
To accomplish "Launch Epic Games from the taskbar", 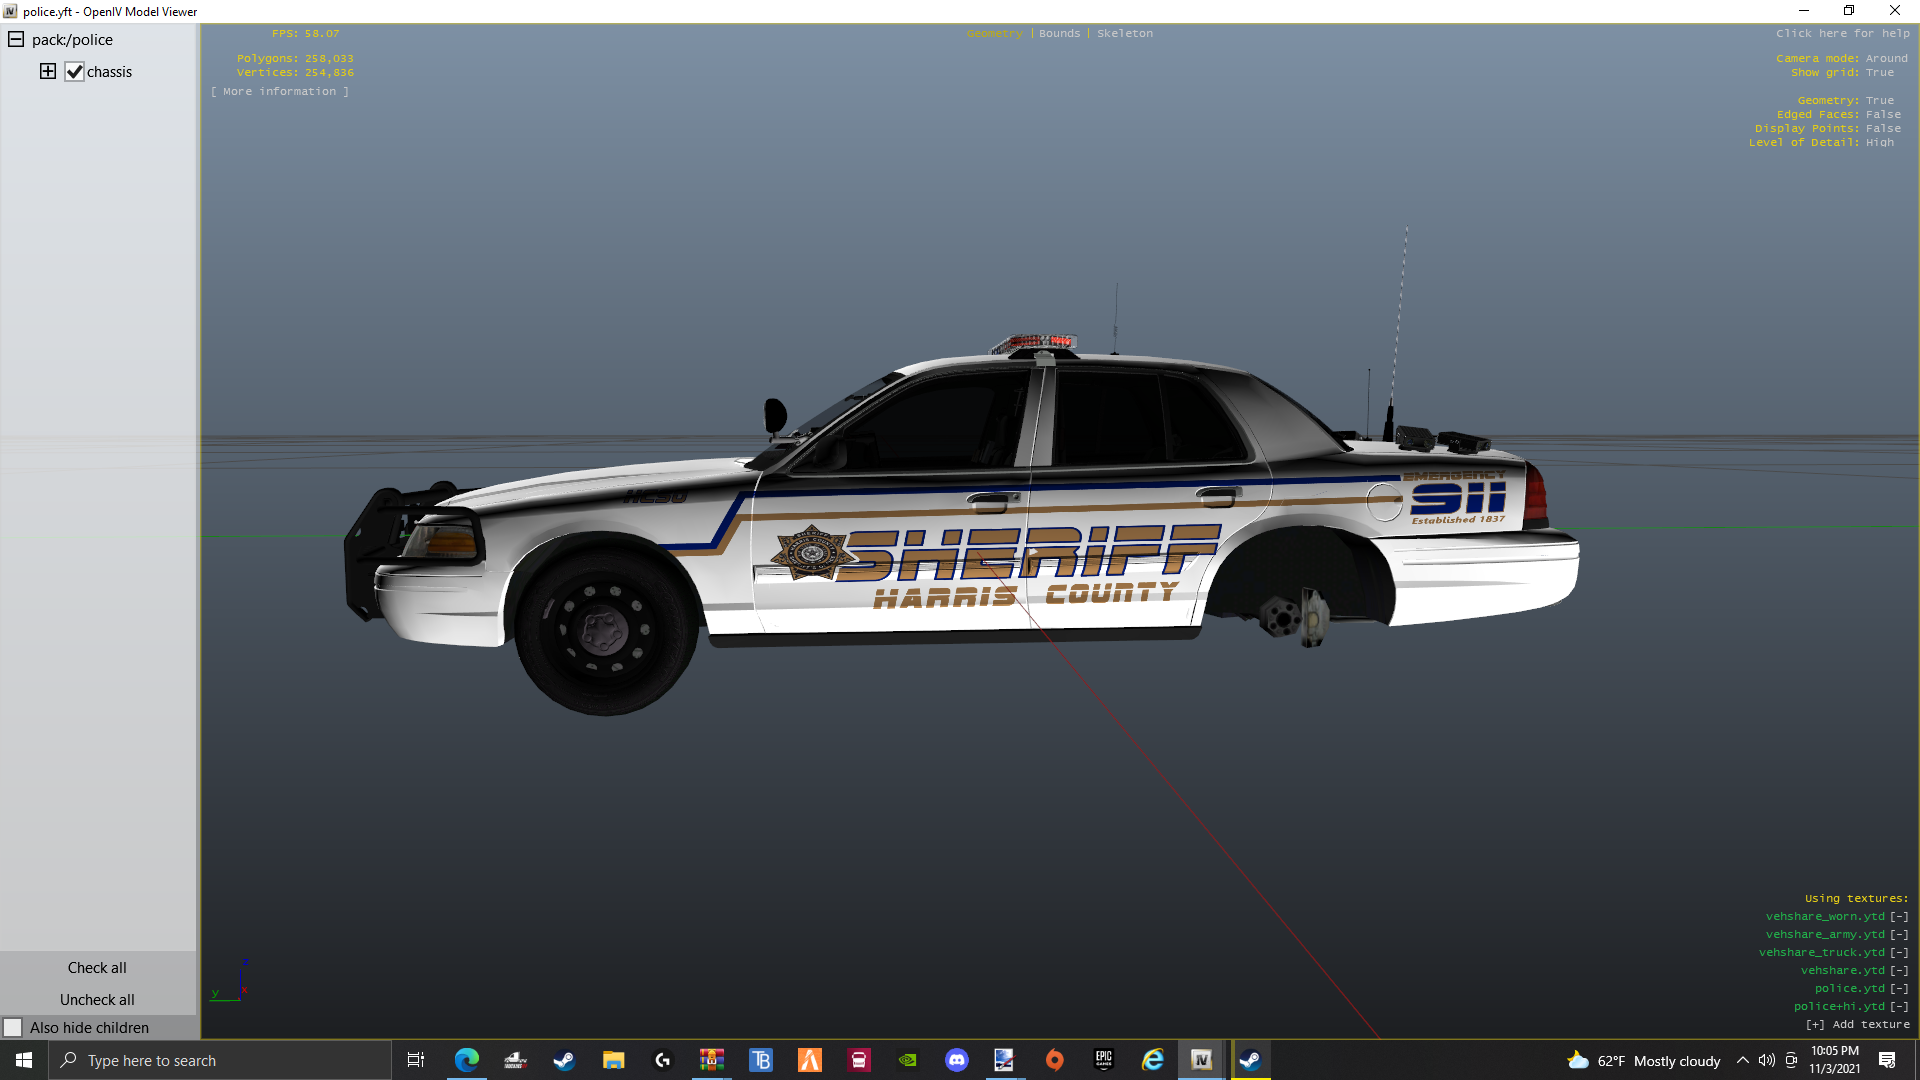I will (x=1104, y=1060).
